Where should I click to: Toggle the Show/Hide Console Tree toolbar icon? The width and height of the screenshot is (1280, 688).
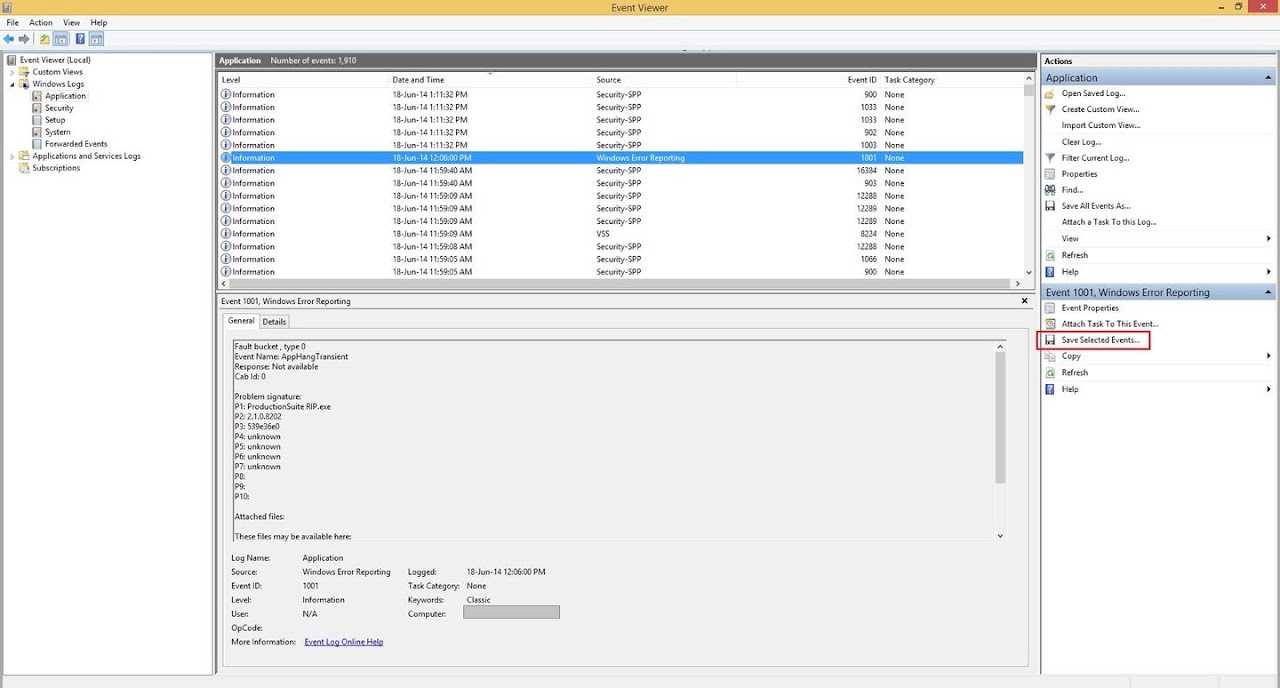(61, 39)
